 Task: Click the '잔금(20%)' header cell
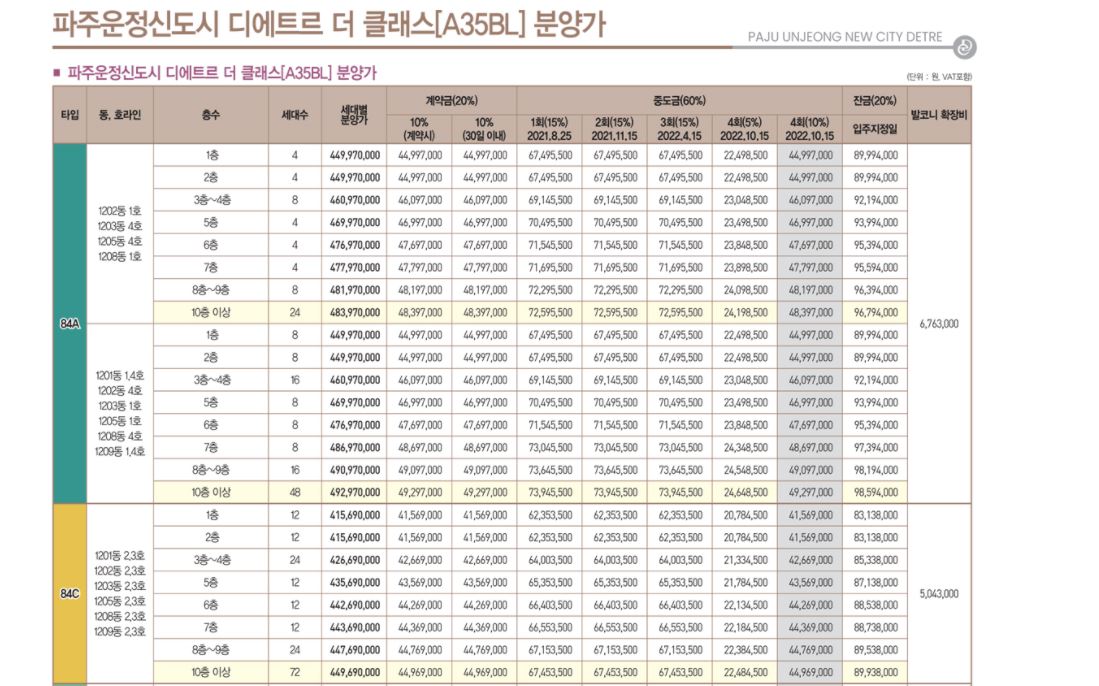tap(875, 101)
